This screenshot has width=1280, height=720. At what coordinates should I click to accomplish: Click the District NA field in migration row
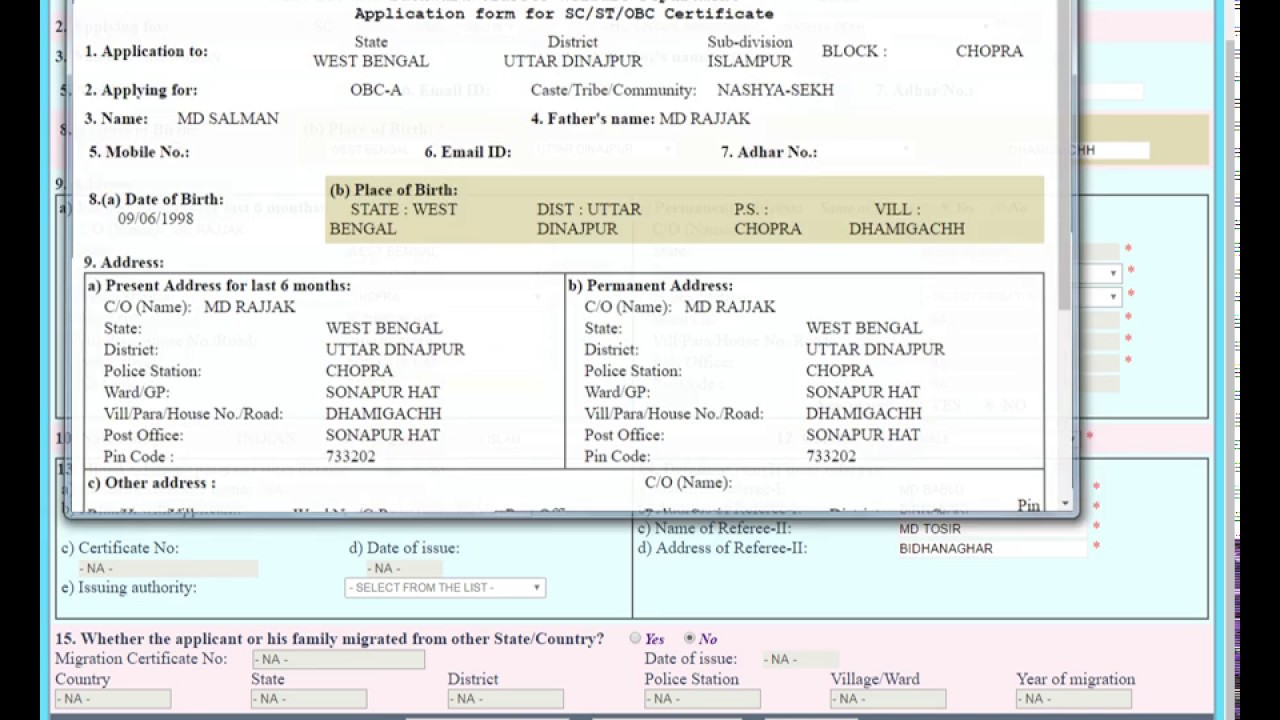click(506, 699)
